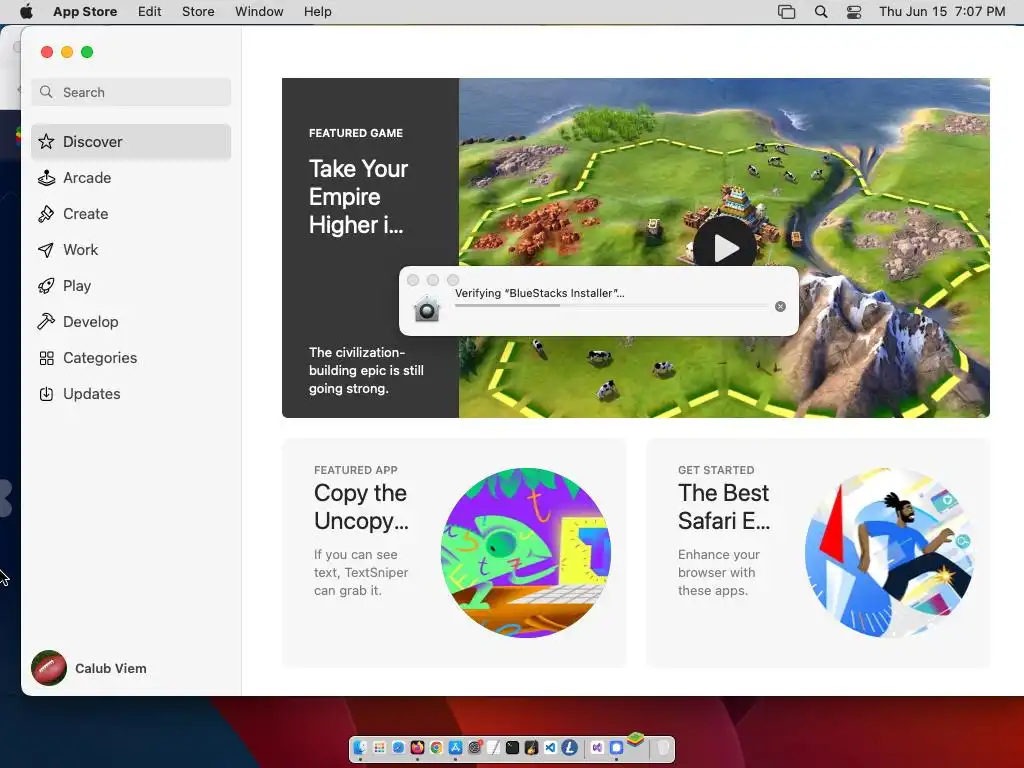
Task: Click the date and time in the menu bar
Action: click(942, 11)
